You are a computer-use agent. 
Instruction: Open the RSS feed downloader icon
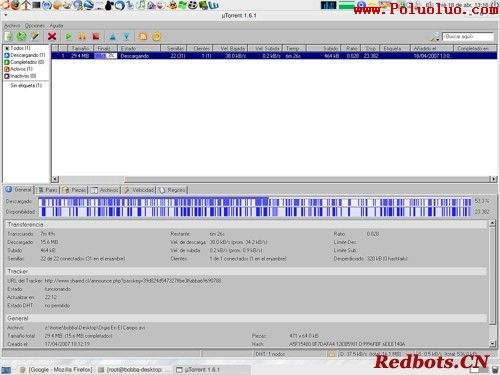point(143,37)
